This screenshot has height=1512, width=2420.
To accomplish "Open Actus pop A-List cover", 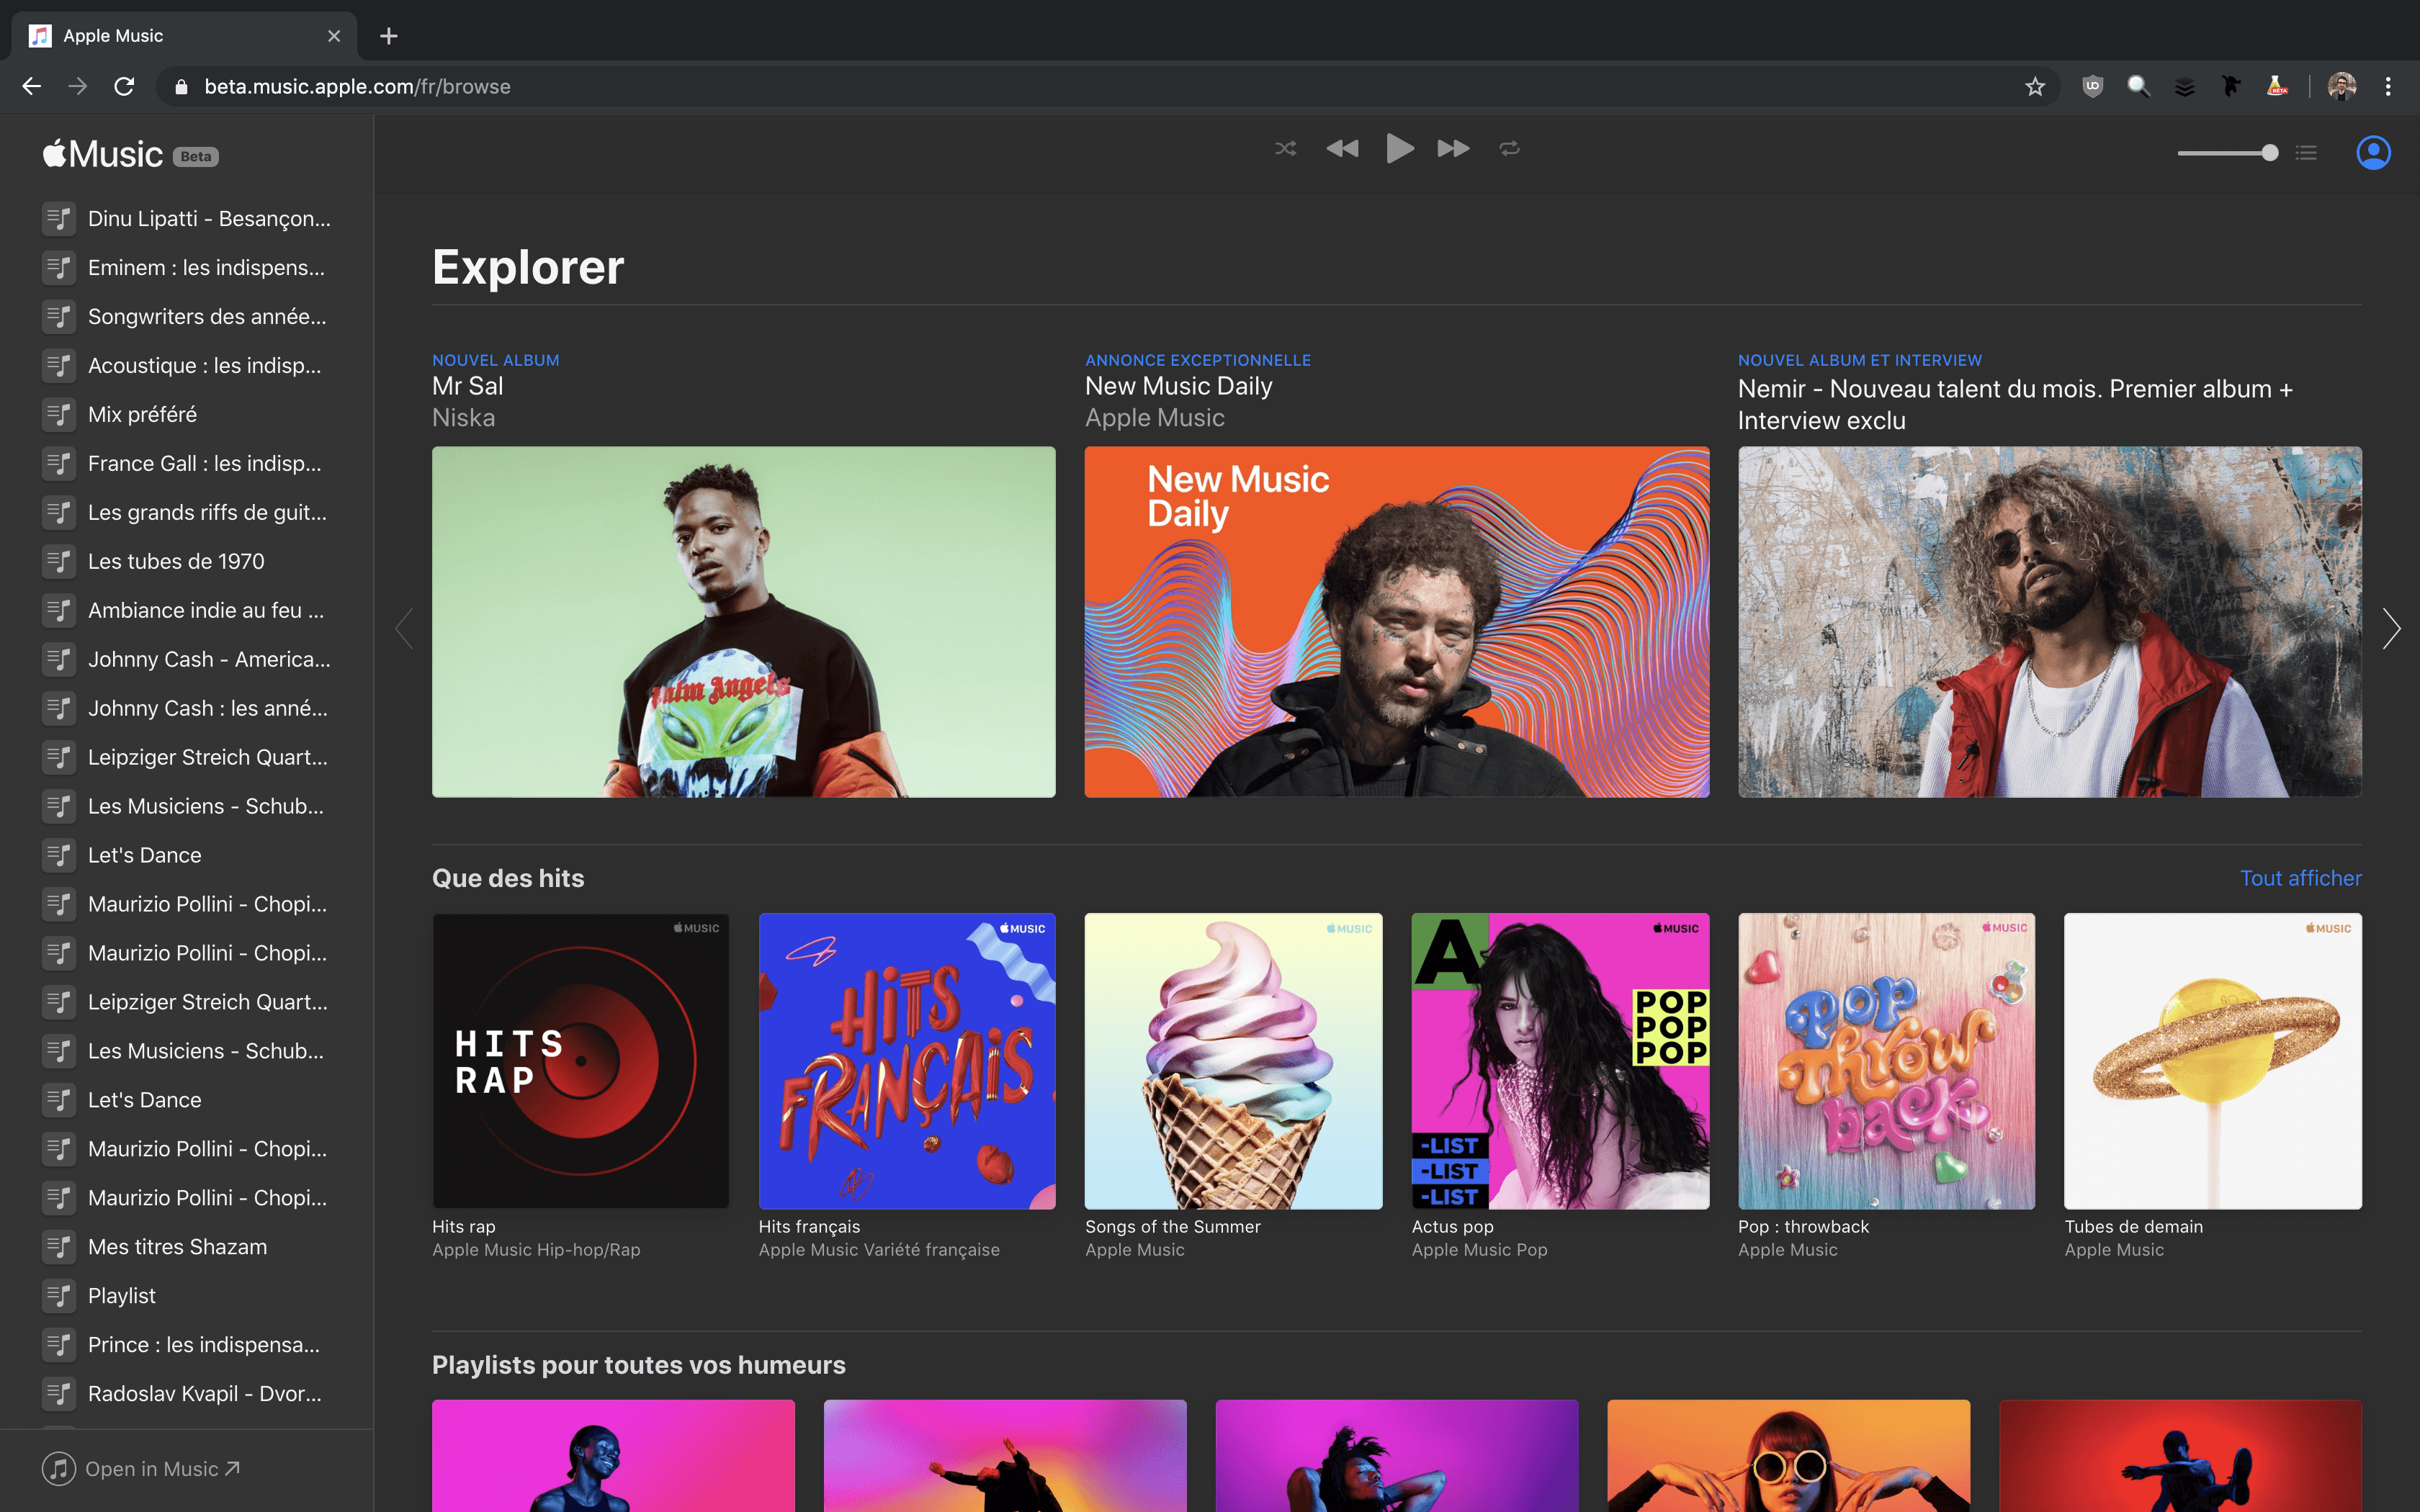I will pos(1560,1061).
